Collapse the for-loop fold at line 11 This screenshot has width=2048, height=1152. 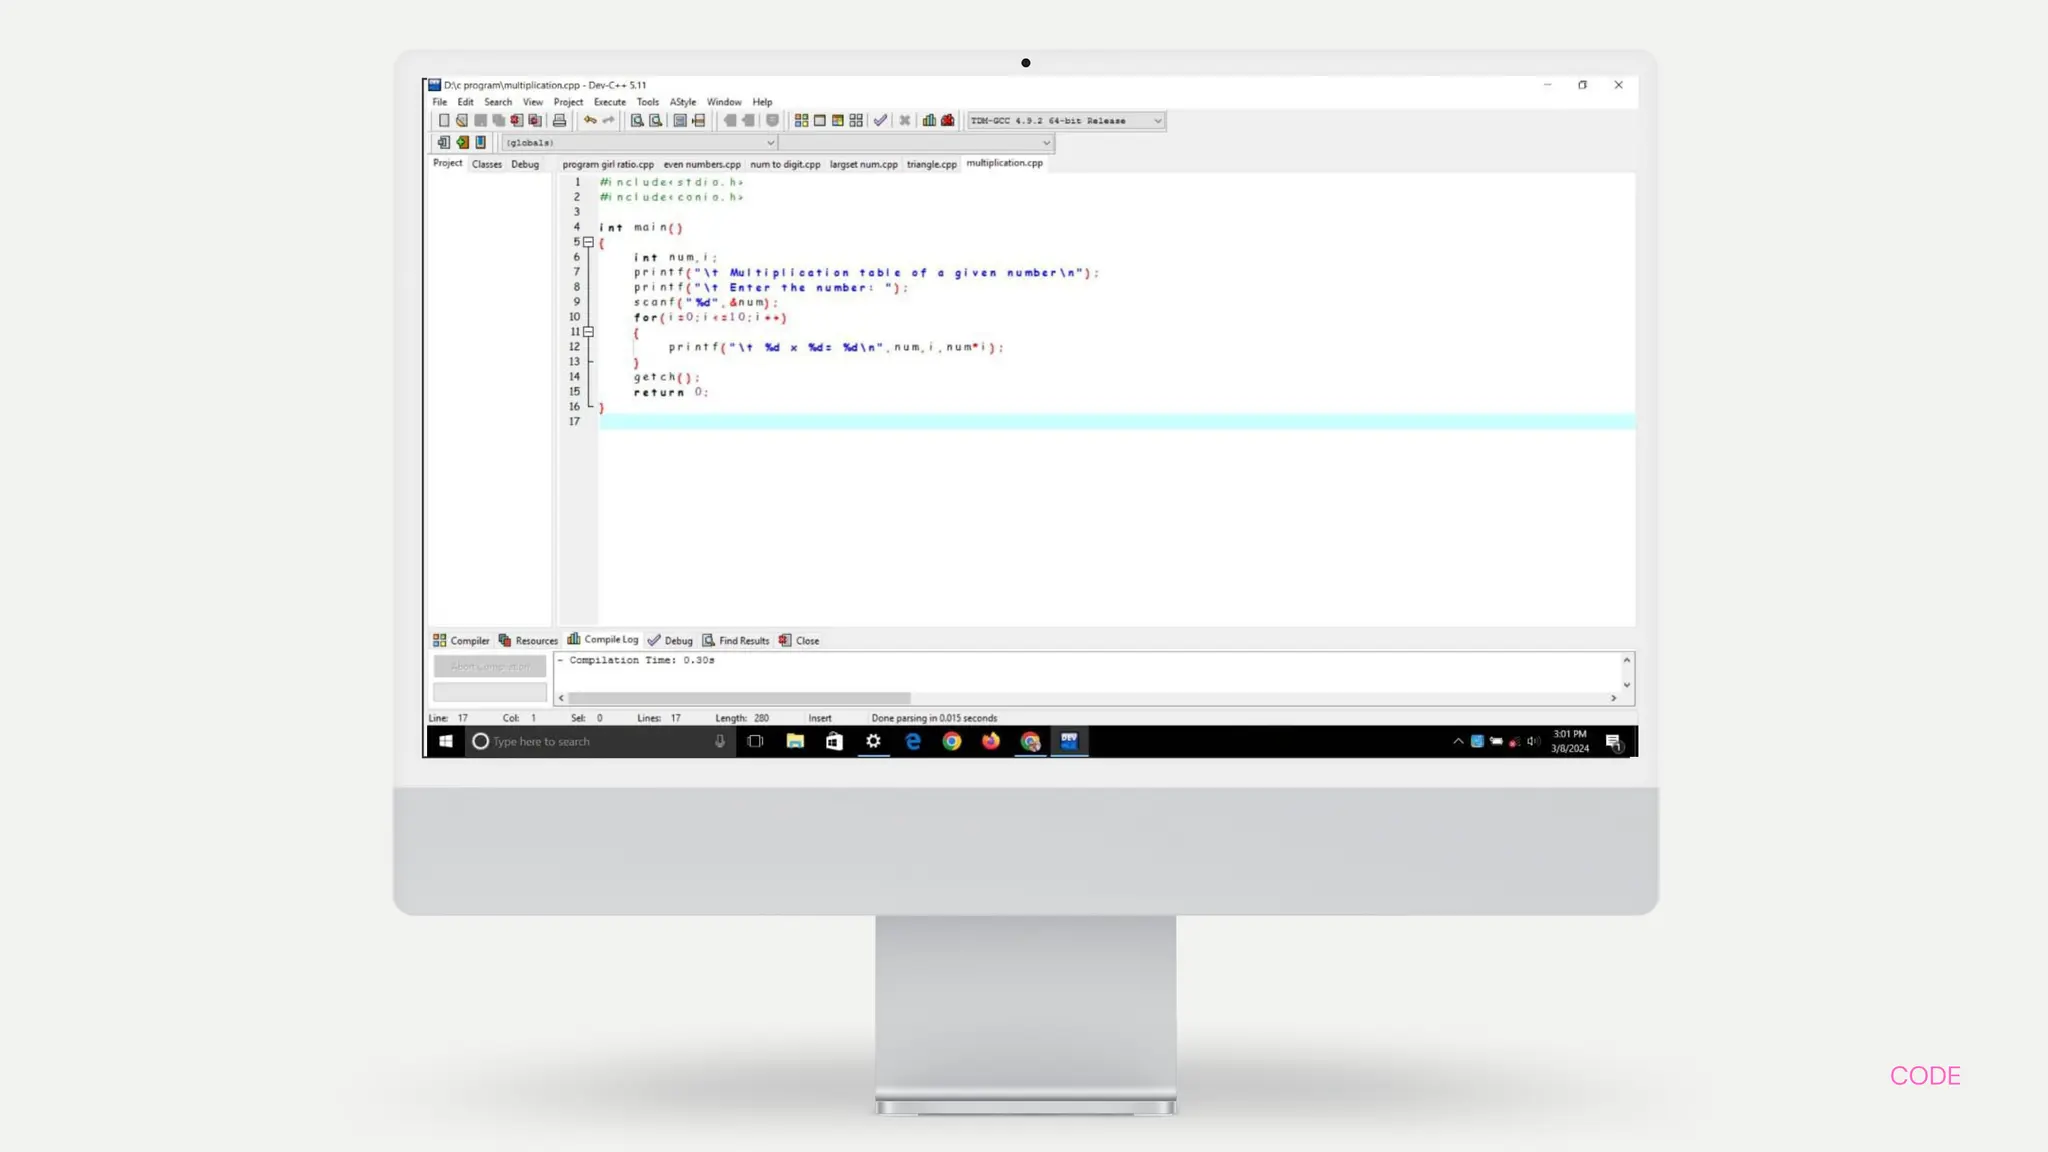pyautogui.click(x=589, y=332)
